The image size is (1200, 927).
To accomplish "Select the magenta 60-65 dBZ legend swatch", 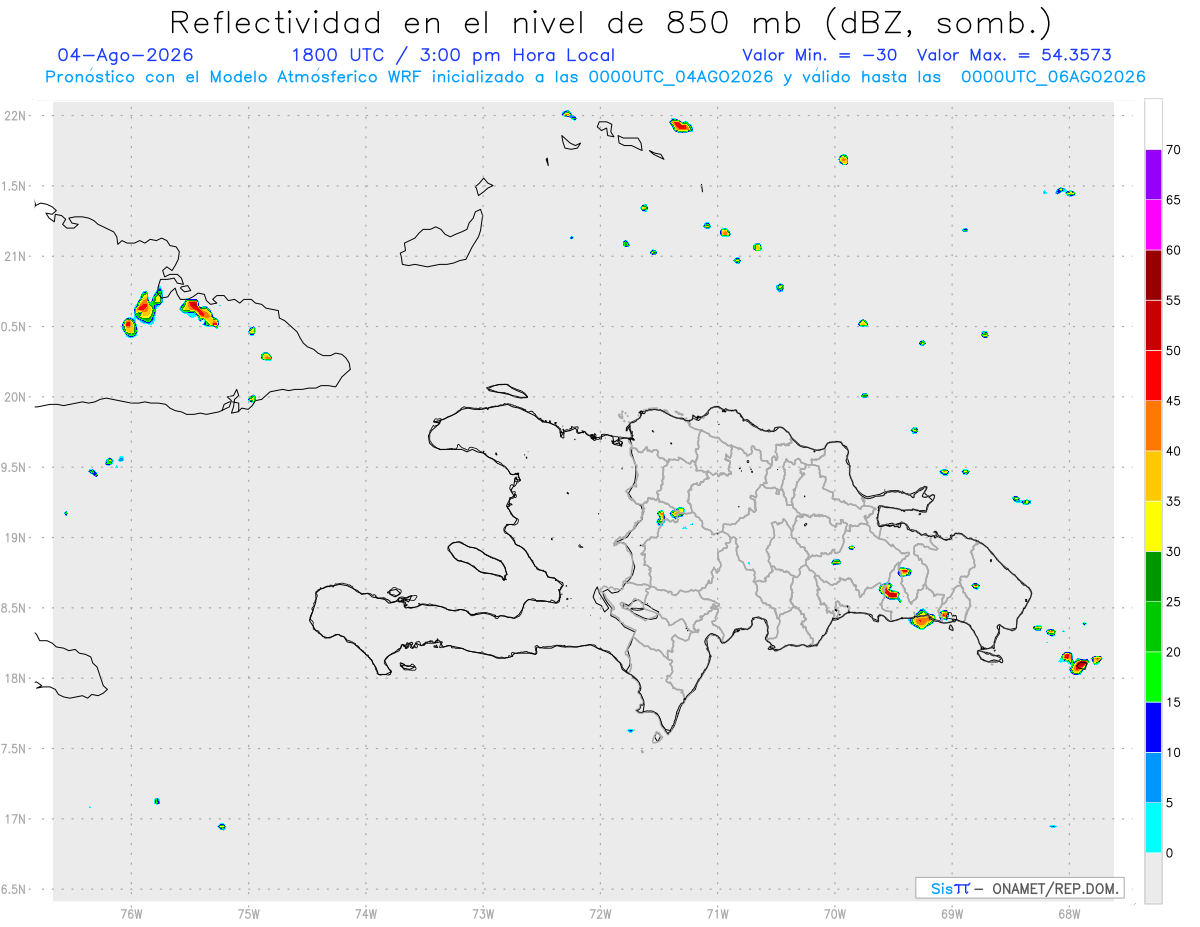I will 1153,225.
